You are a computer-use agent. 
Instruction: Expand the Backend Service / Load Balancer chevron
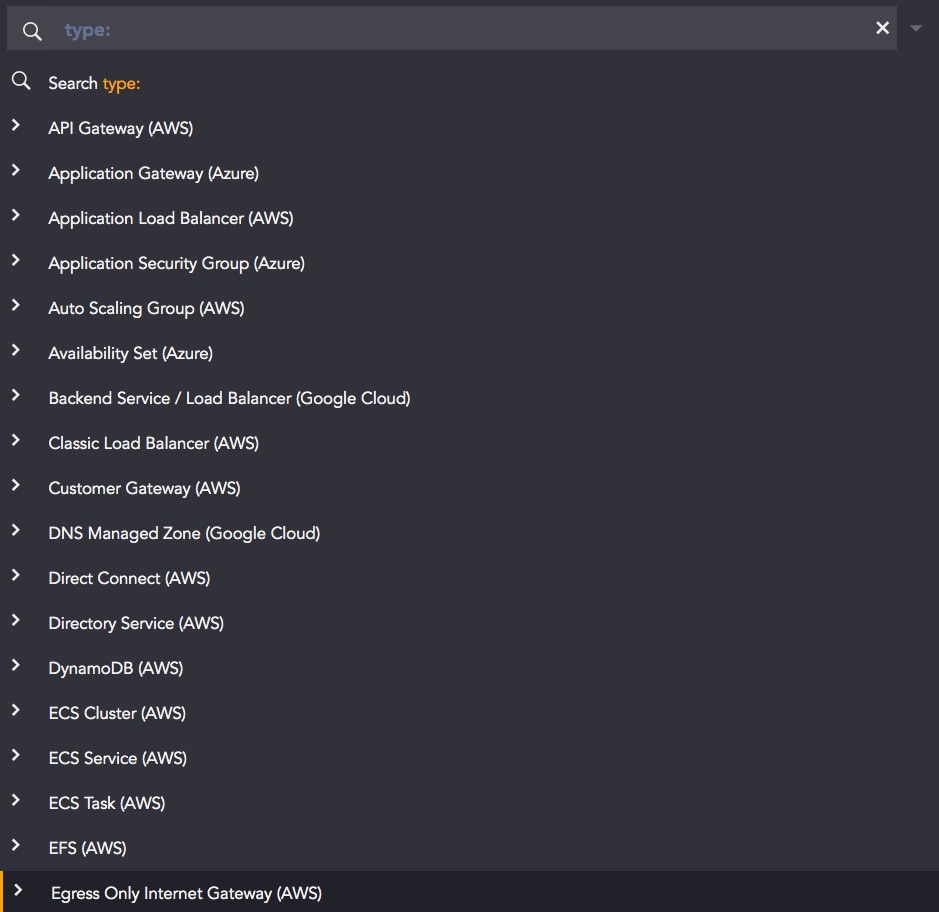click(x=16, y=395)
